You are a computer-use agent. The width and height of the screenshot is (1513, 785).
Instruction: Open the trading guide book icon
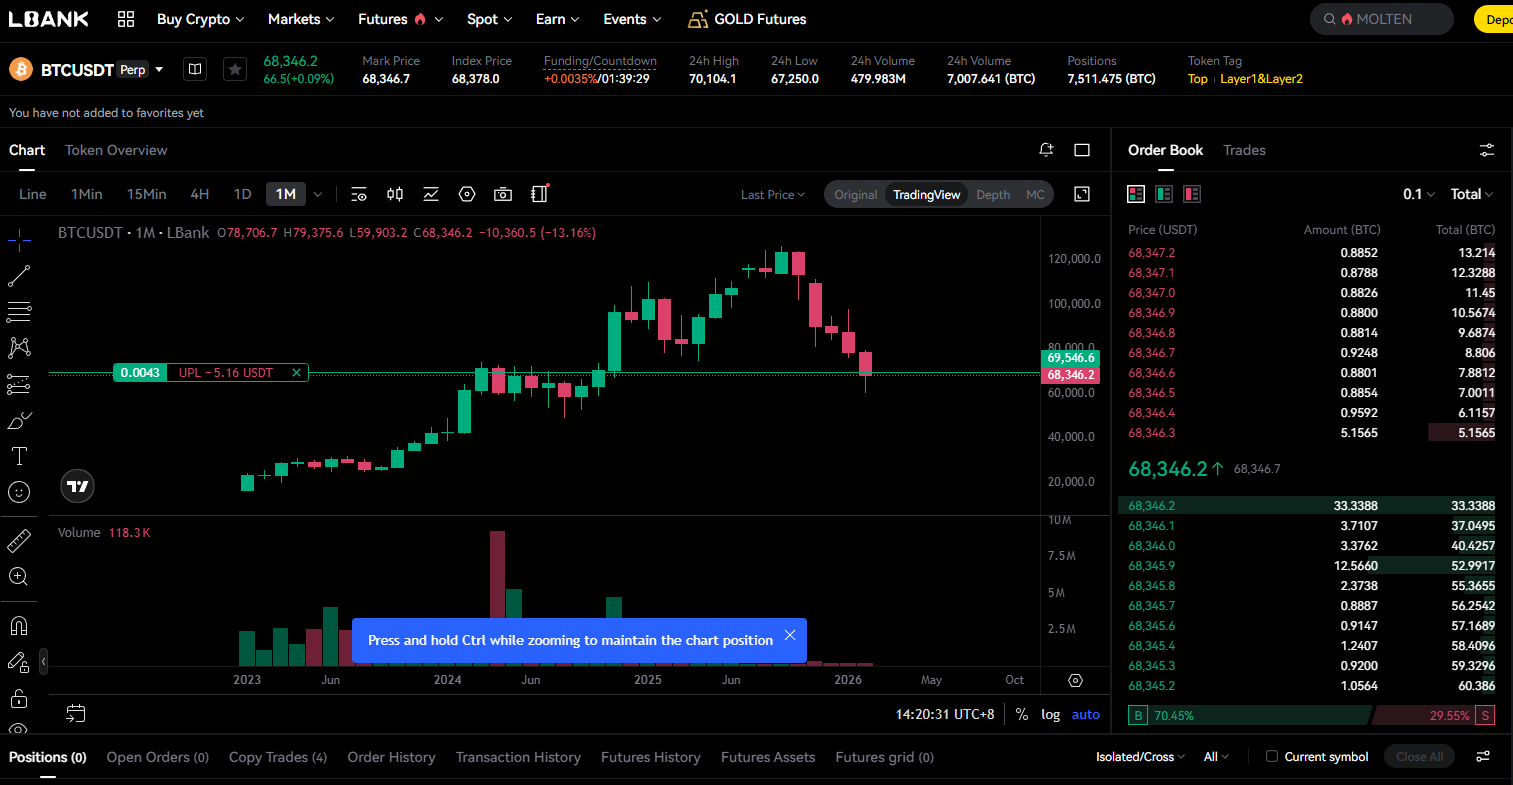point(195,69)
